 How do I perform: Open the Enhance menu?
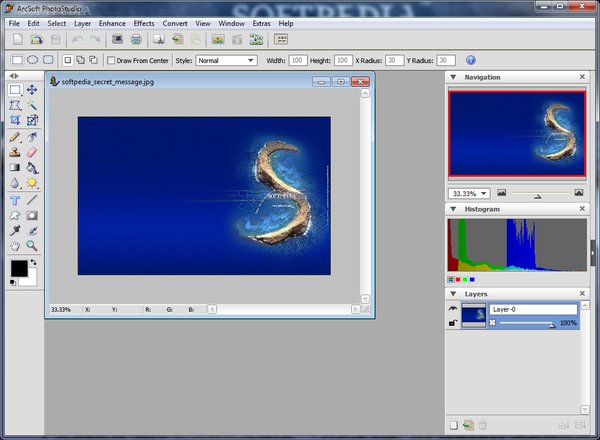point(112,22)
